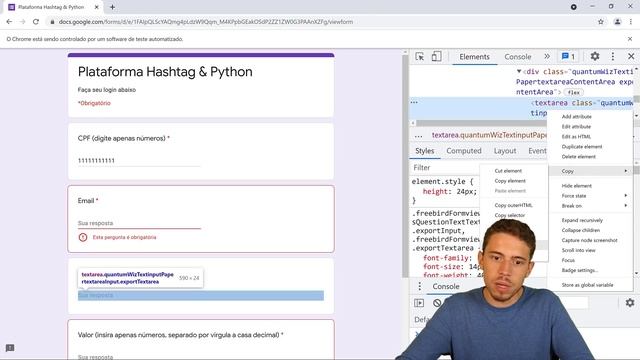
Task: Choose Delete element from context menu
Action: tap(578, 157)
